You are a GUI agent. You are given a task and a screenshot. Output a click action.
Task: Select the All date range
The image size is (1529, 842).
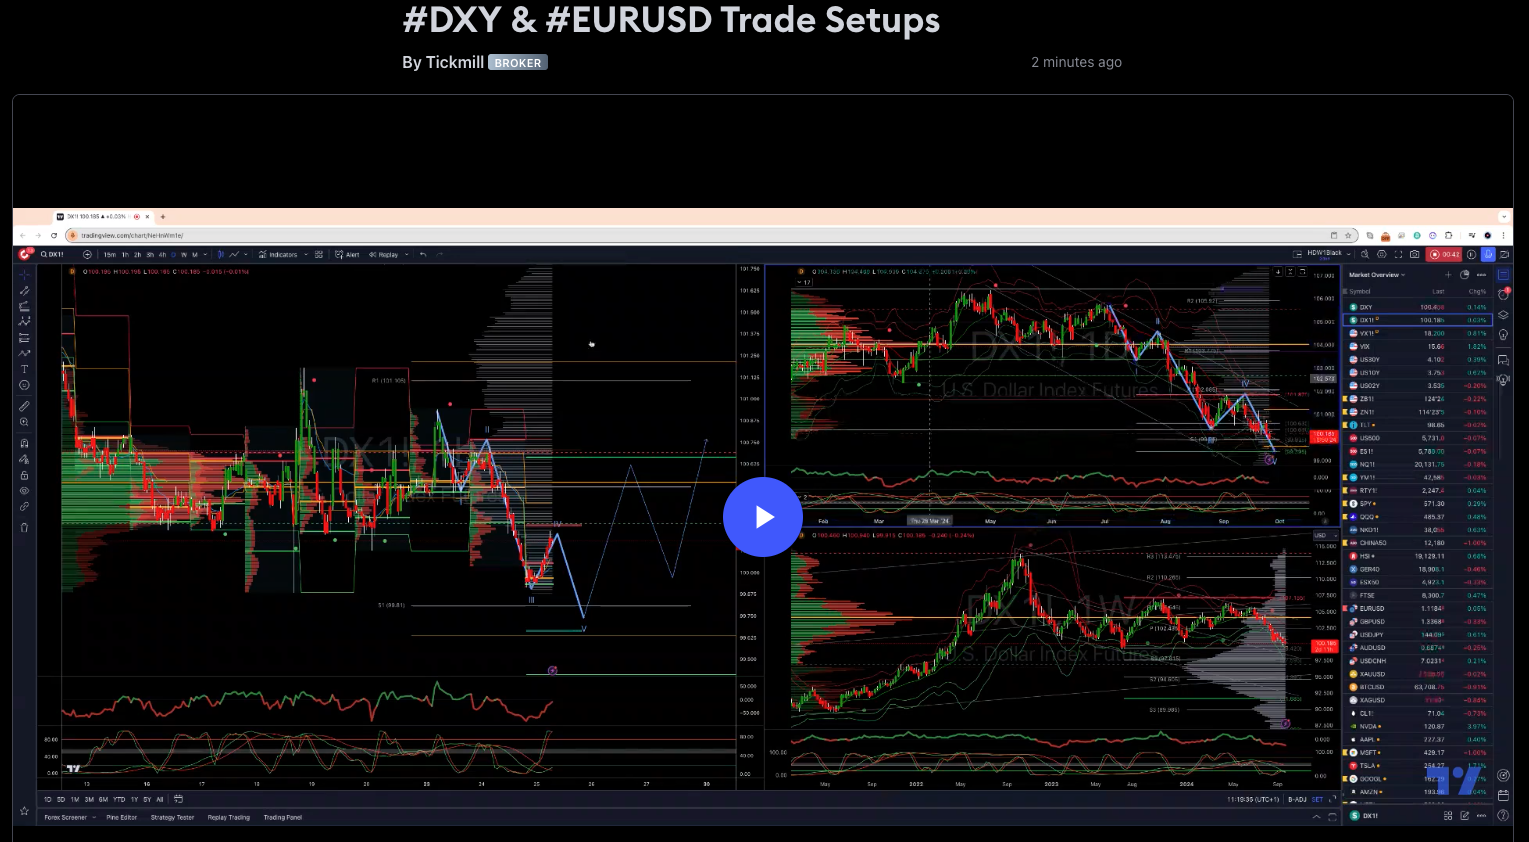160,799
